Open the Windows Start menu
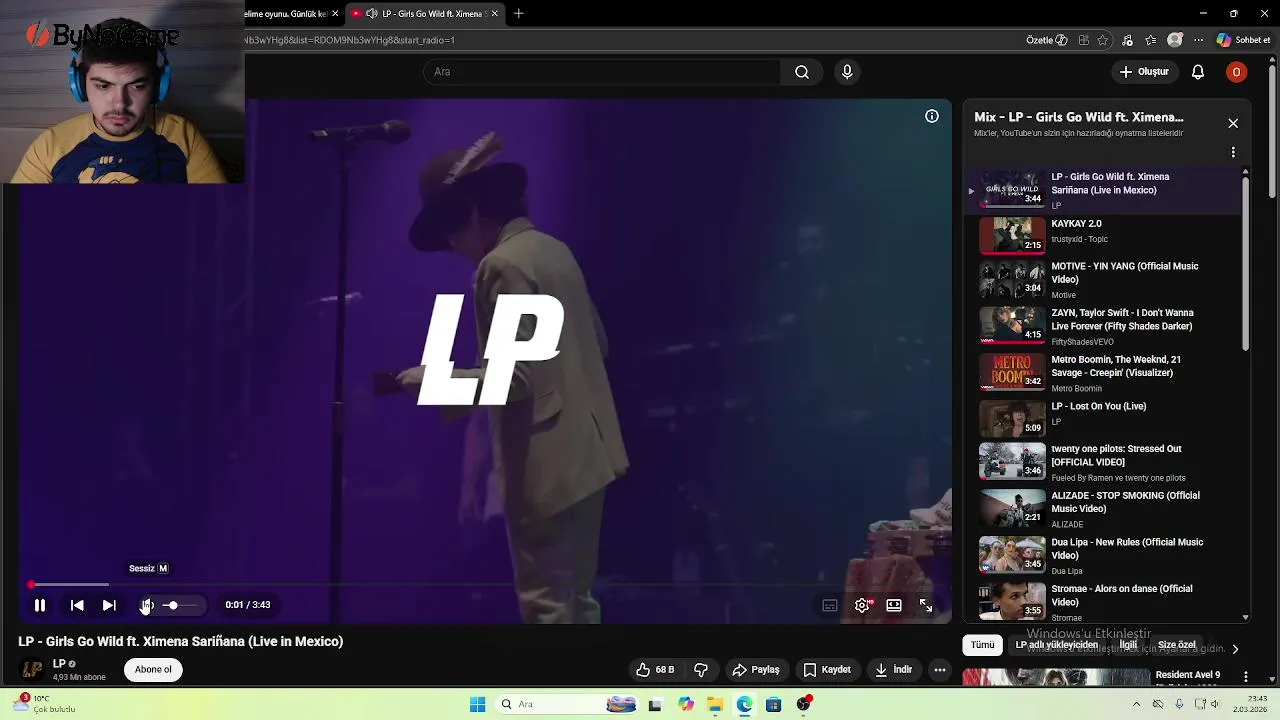1280x720 pixels. (x=478, y=705)
